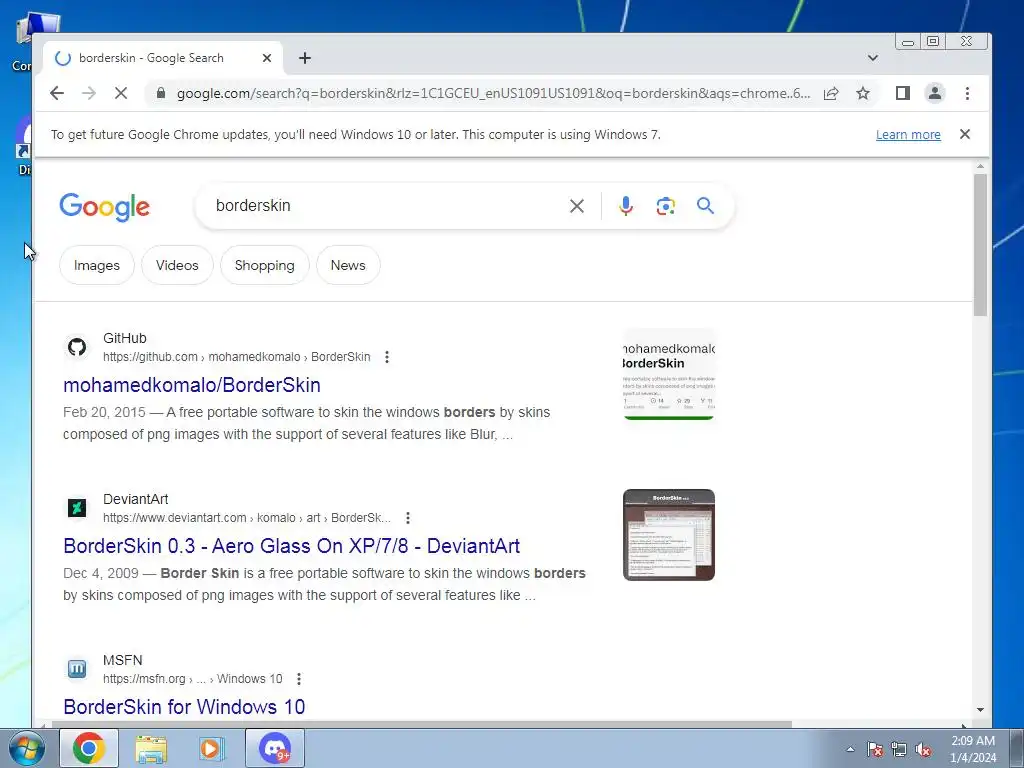Click the Chrome taskbar icon
1024x768 pixels.
tap(89, 748)
